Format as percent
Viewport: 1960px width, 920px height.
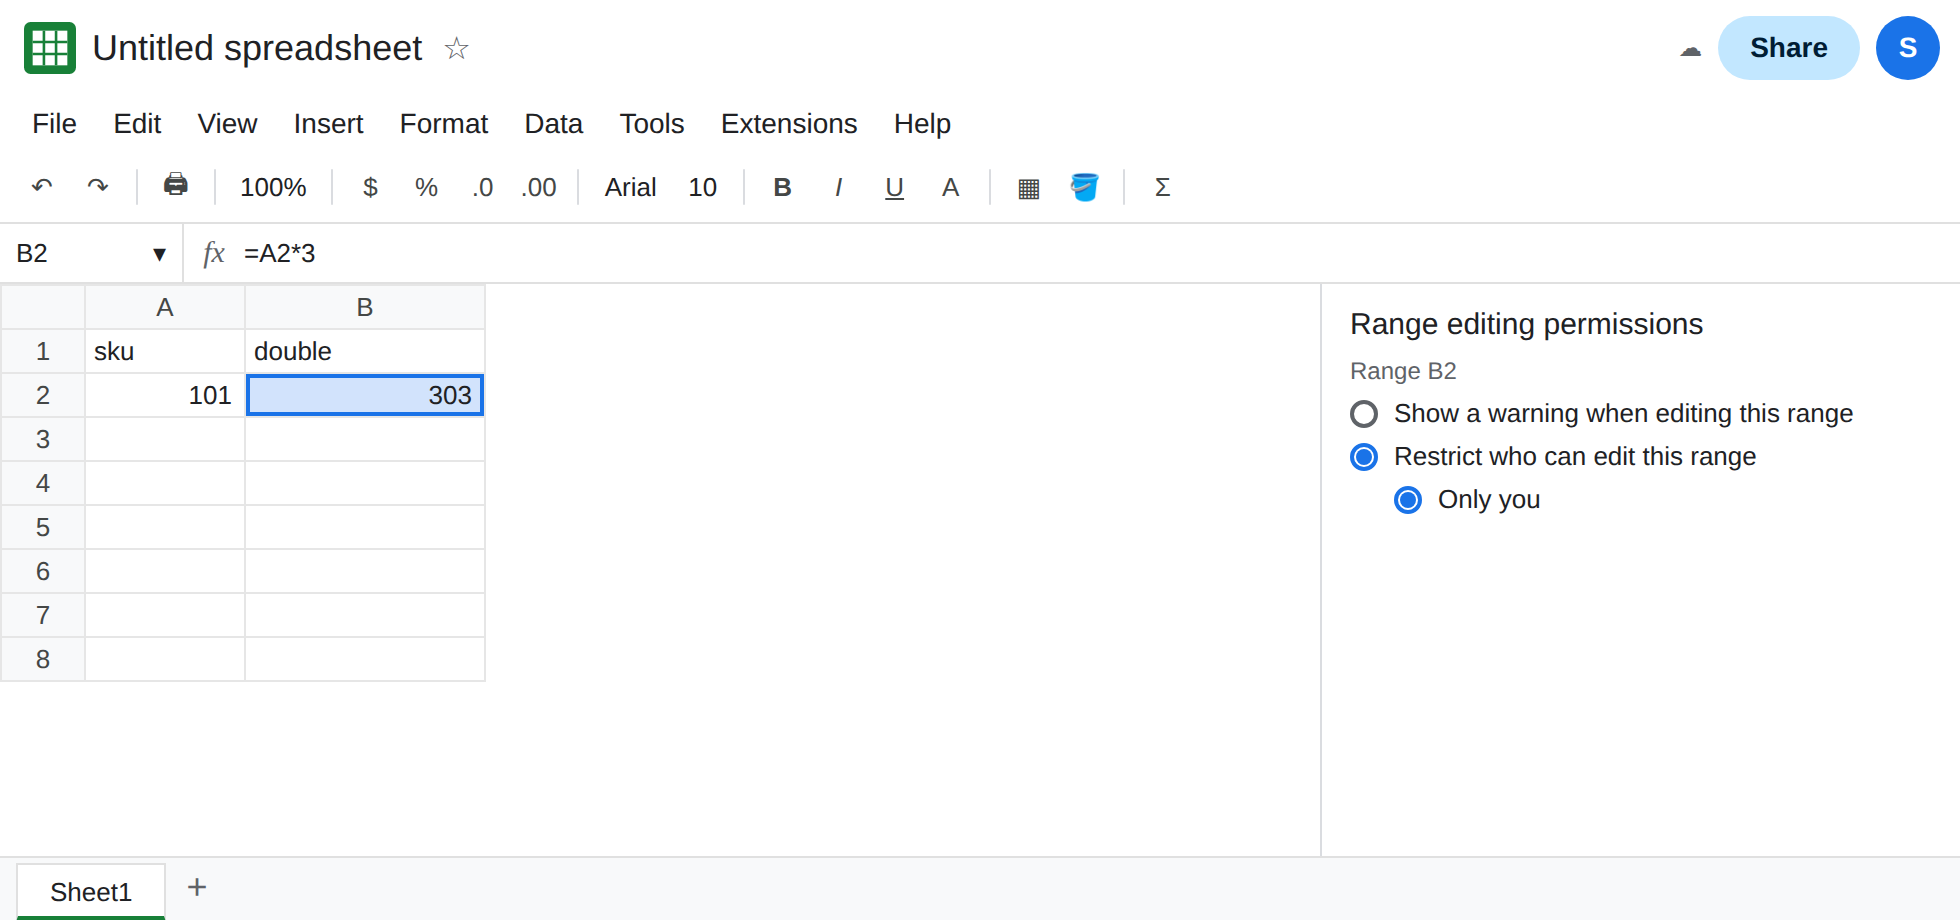coord(426,187)
